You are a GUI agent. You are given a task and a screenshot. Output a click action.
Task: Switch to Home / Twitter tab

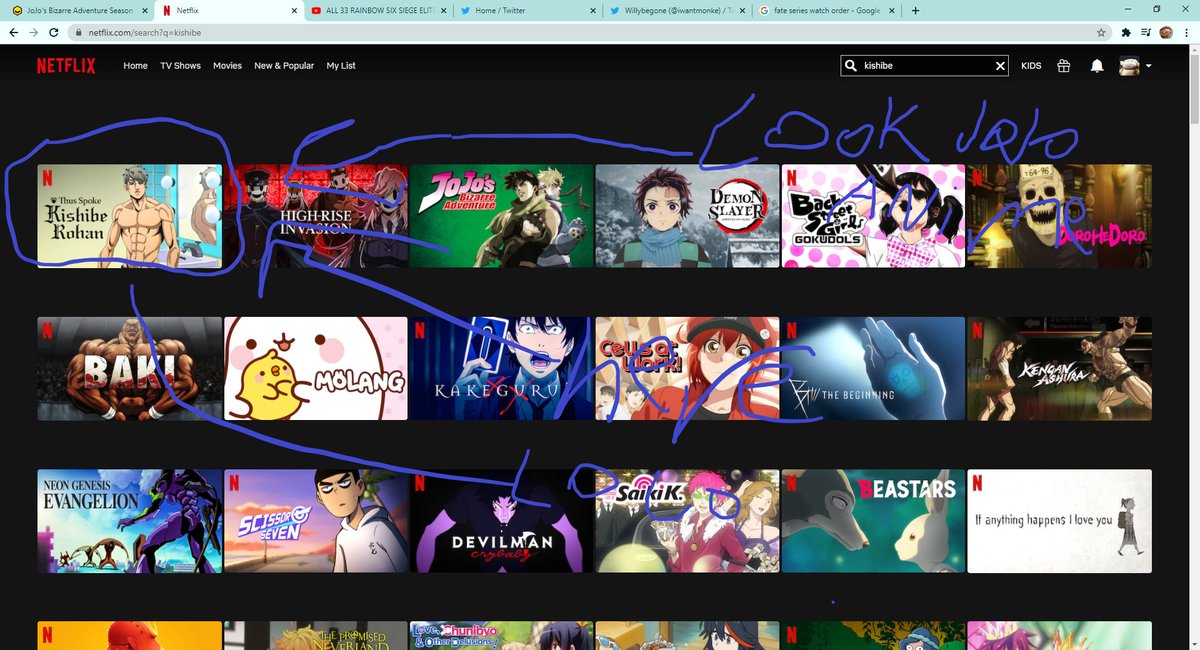[x=528, y=10]
